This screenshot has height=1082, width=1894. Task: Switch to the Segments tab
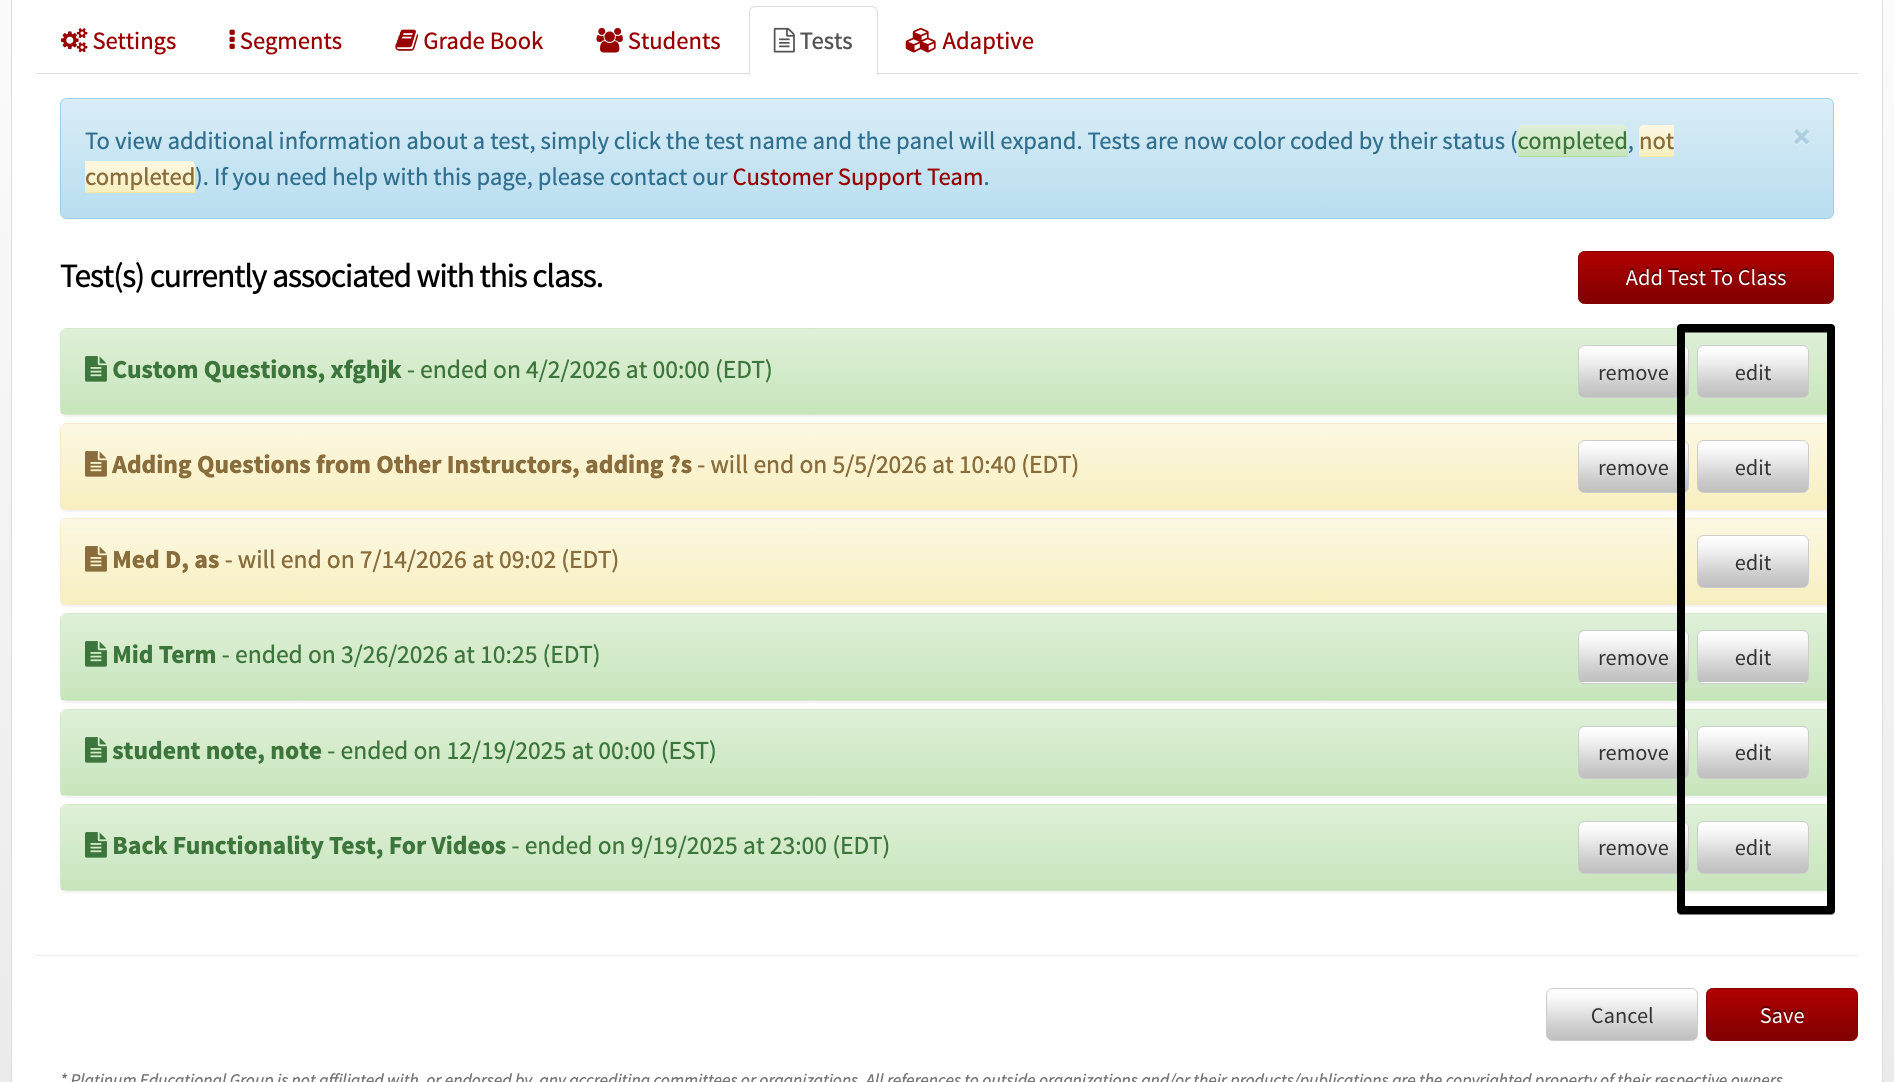click(x=285, y=41)
